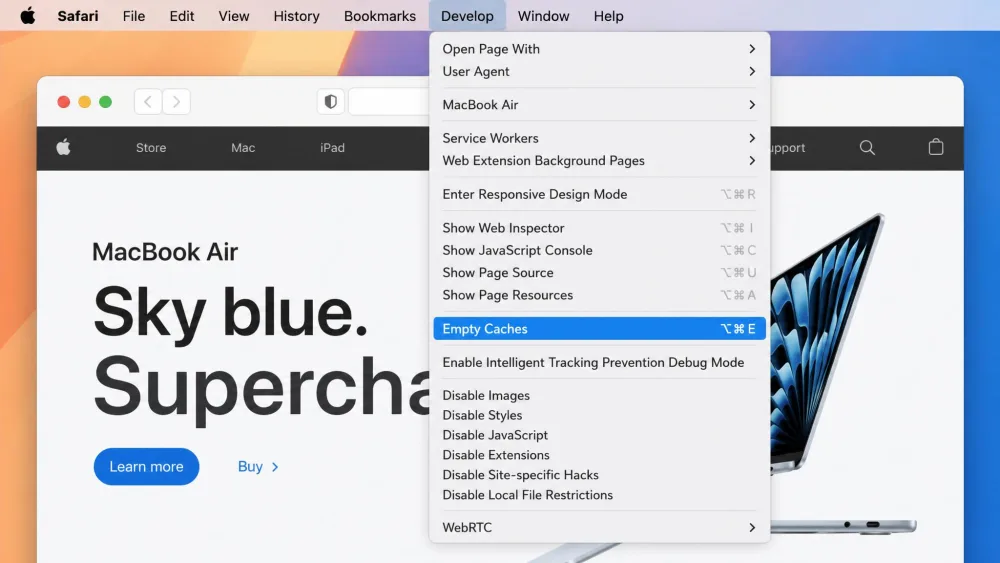Screen dimensions: 1000x563
Task: Open the Bookmarks menu
Action: coord(379,16)
